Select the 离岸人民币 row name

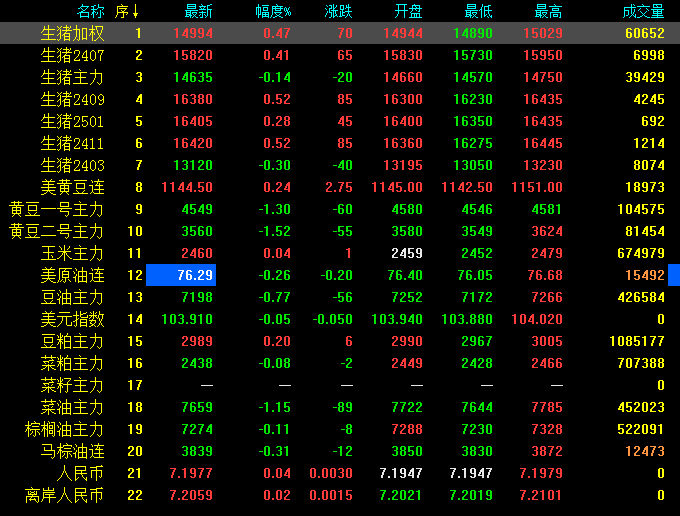[65, 496]
